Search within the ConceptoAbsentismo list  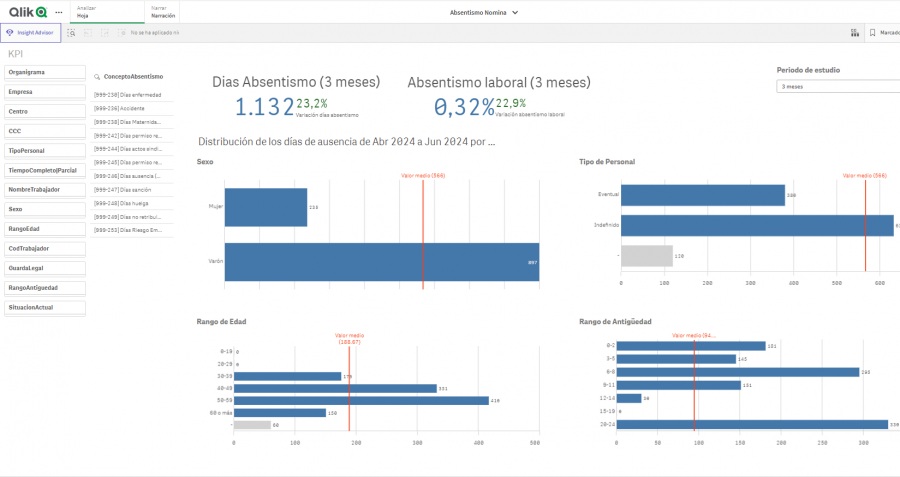pos(97,77)
